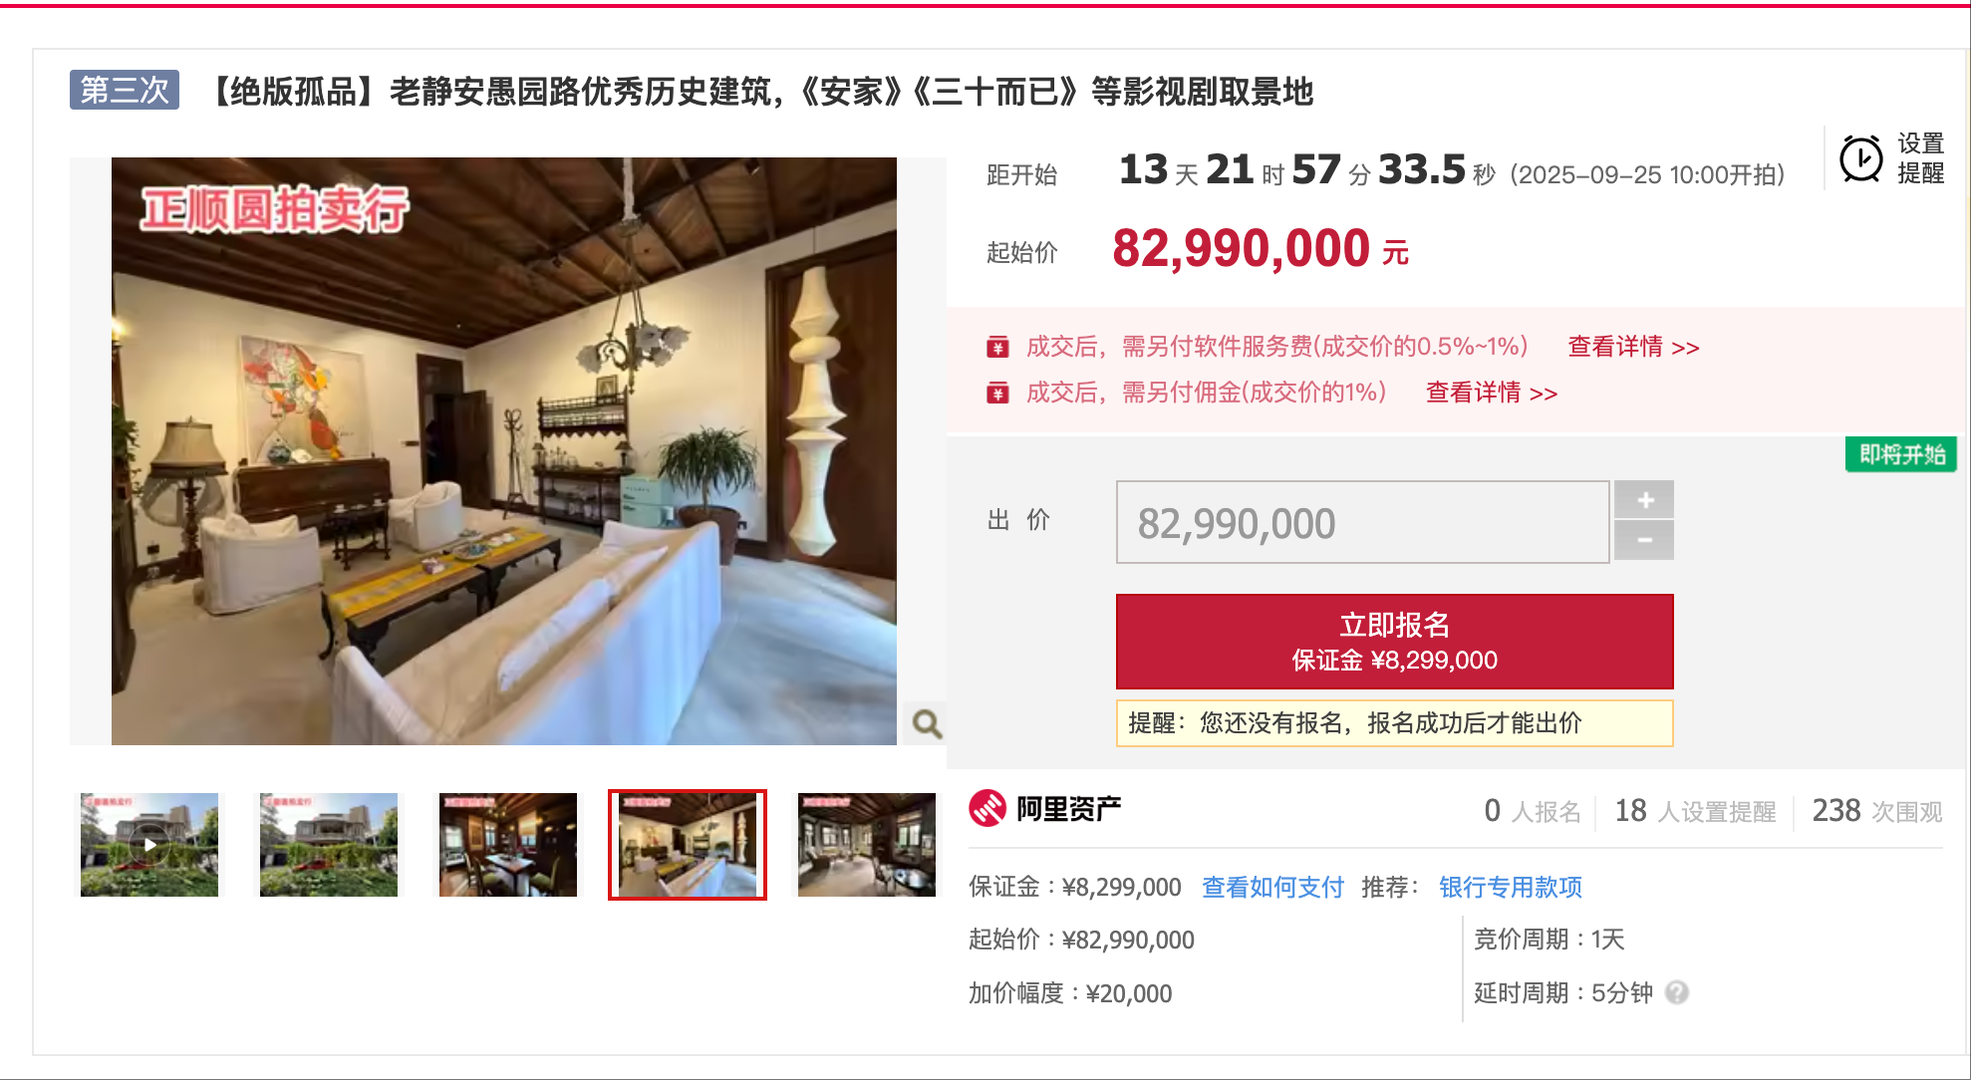Select the second building exterior thumbnail
Viewport: 1971px width, 1080px height.
(x=328, y=845)
